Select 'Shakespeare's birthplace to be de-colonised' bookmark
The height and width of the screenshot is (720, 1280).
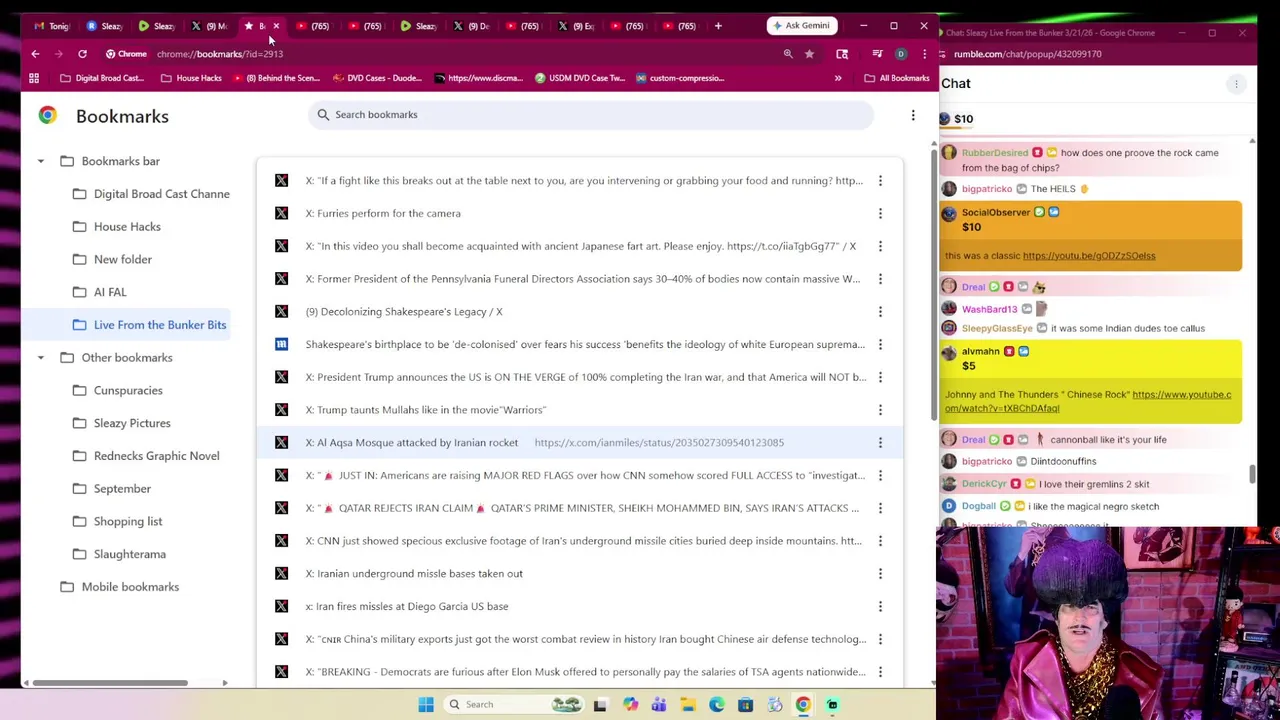click(x=580, y=345)
